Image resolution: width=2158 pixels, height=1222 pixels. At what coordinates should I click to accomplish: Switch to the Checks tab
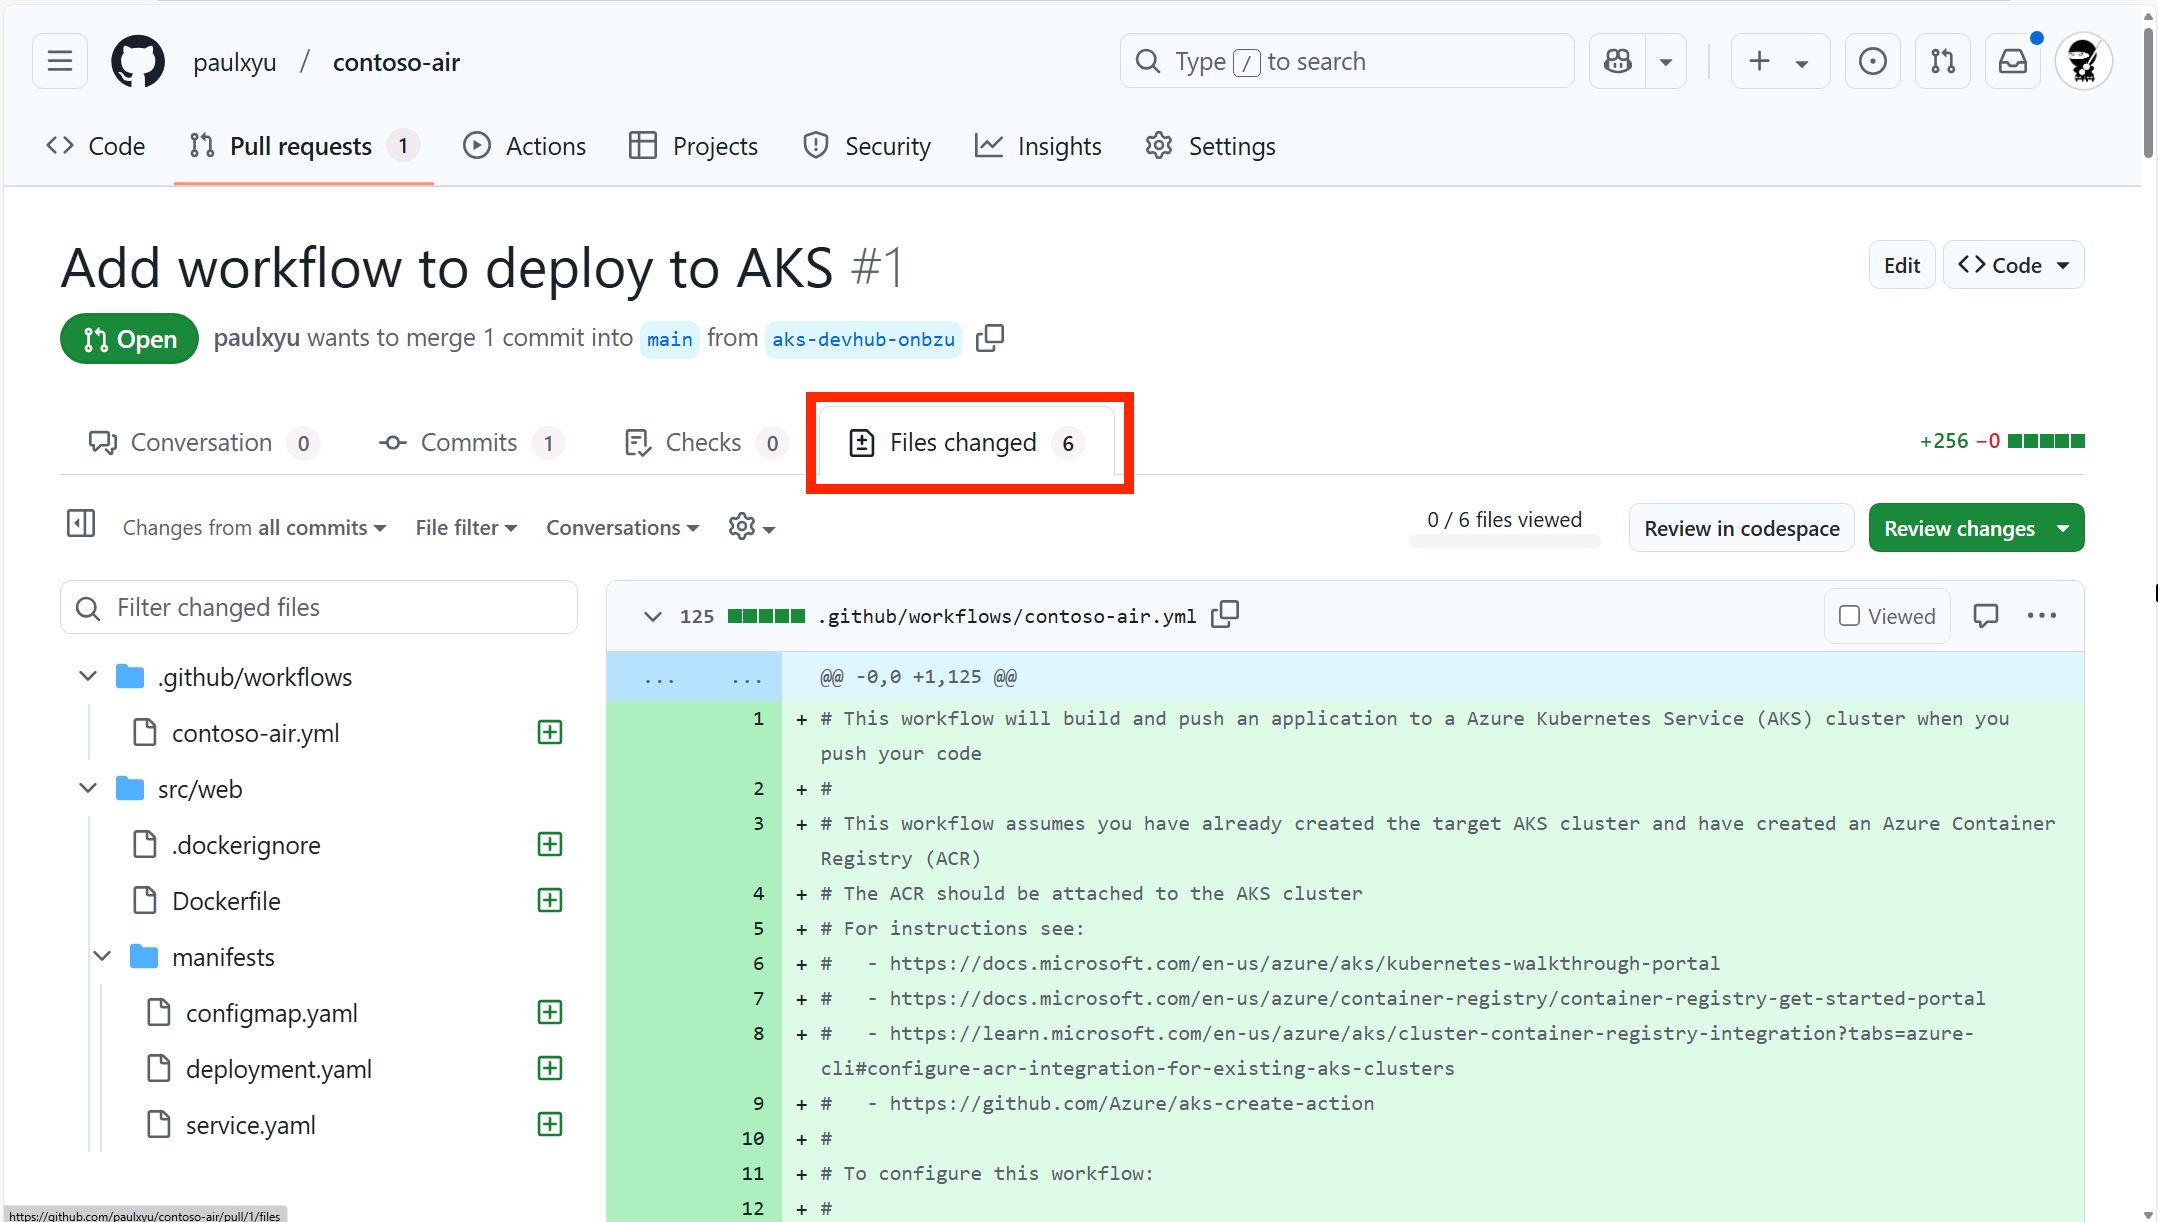click(x=706, y=442)
